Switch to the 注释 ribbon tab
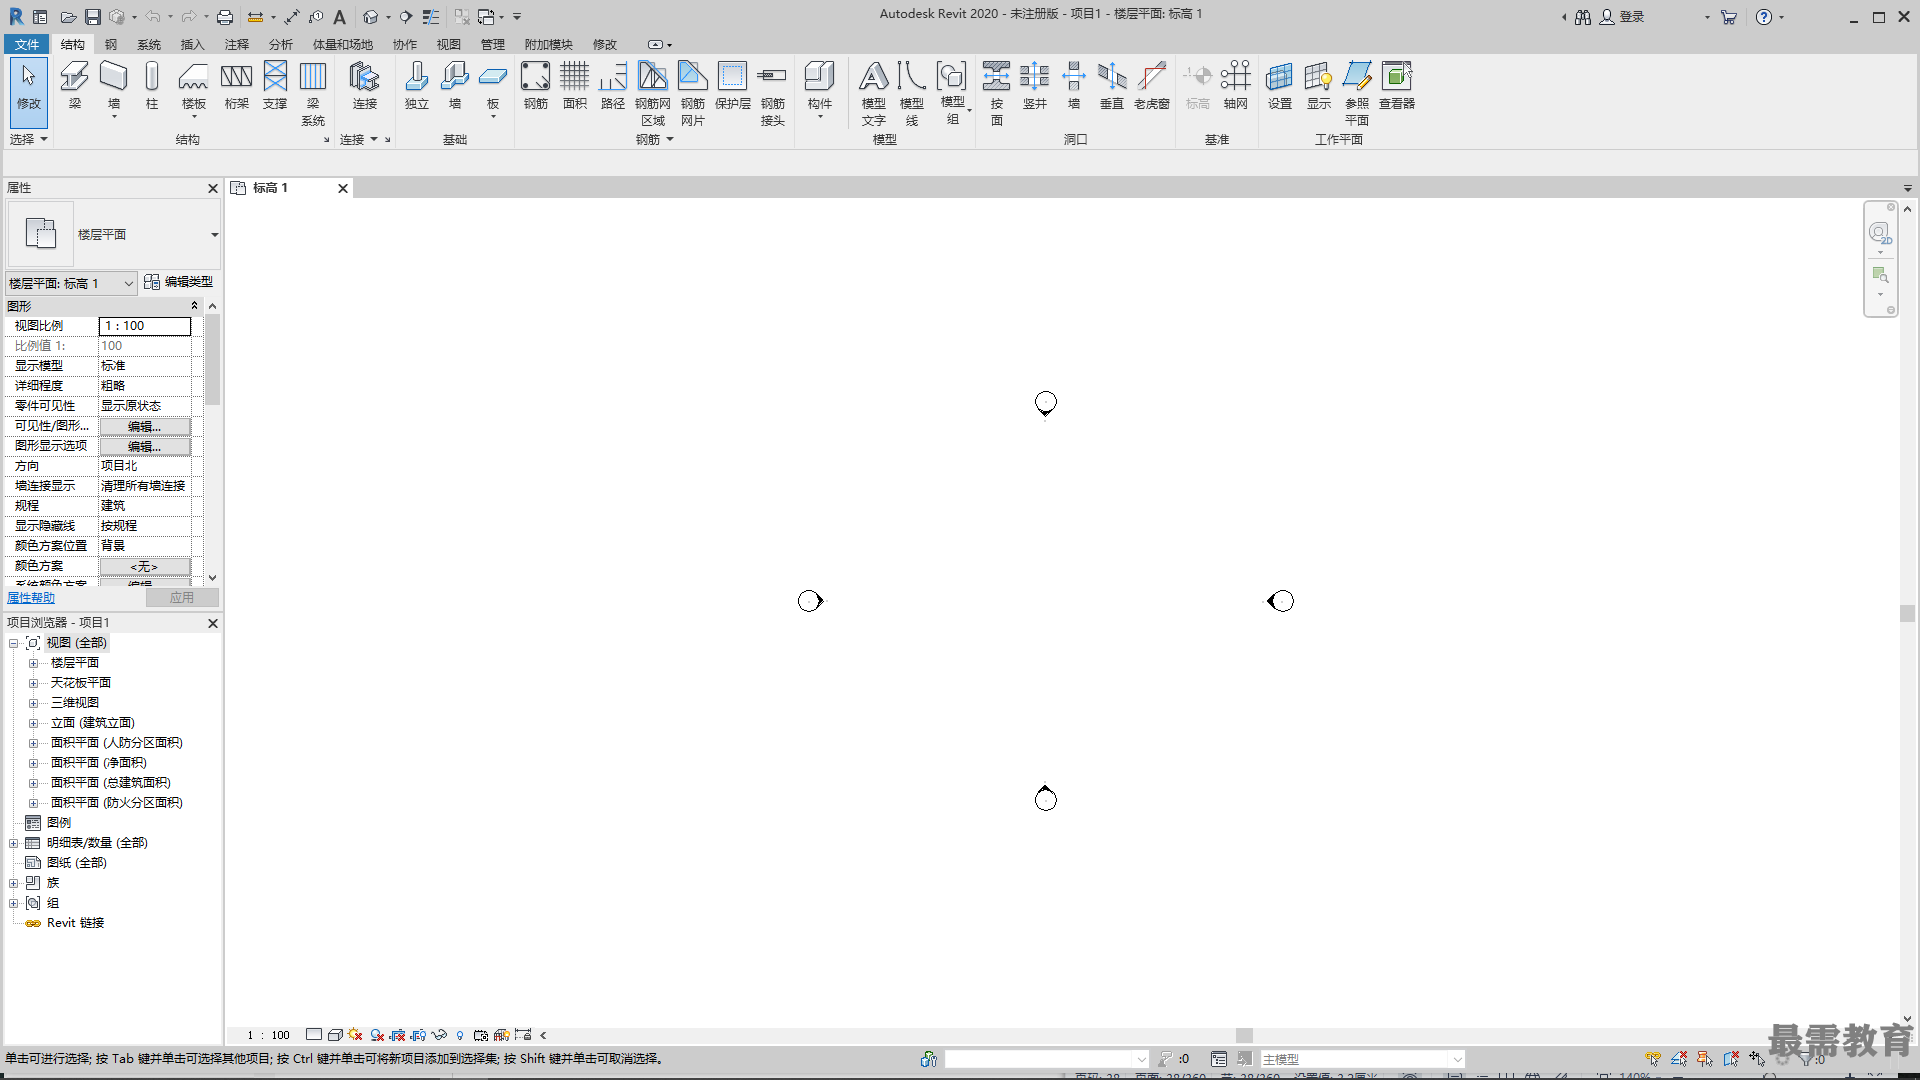Screen dimensions: 1920x1080 pyautogui.click(x=237, y=44)
